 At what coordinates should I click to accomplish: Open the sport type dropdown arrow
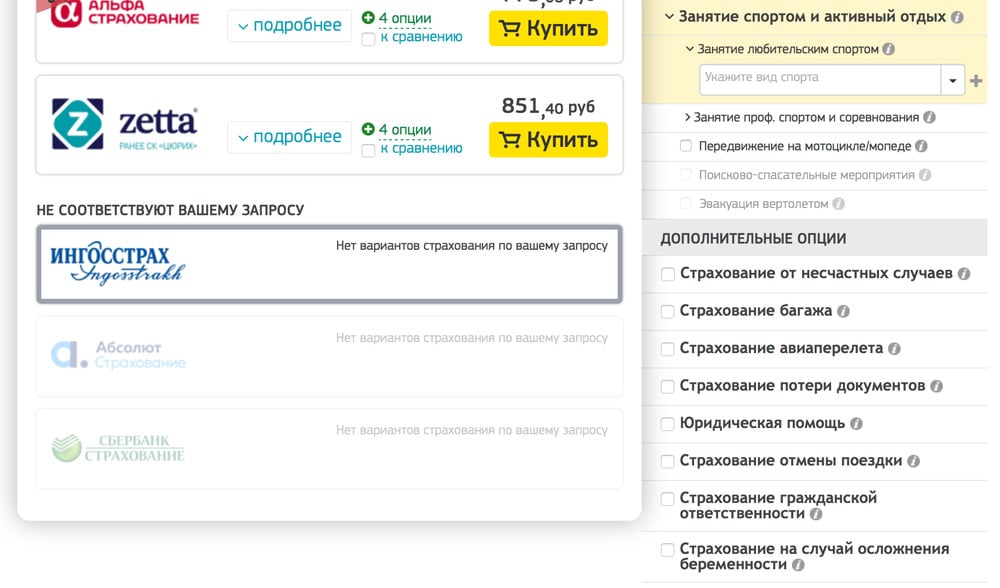click(x=952, y=80)
